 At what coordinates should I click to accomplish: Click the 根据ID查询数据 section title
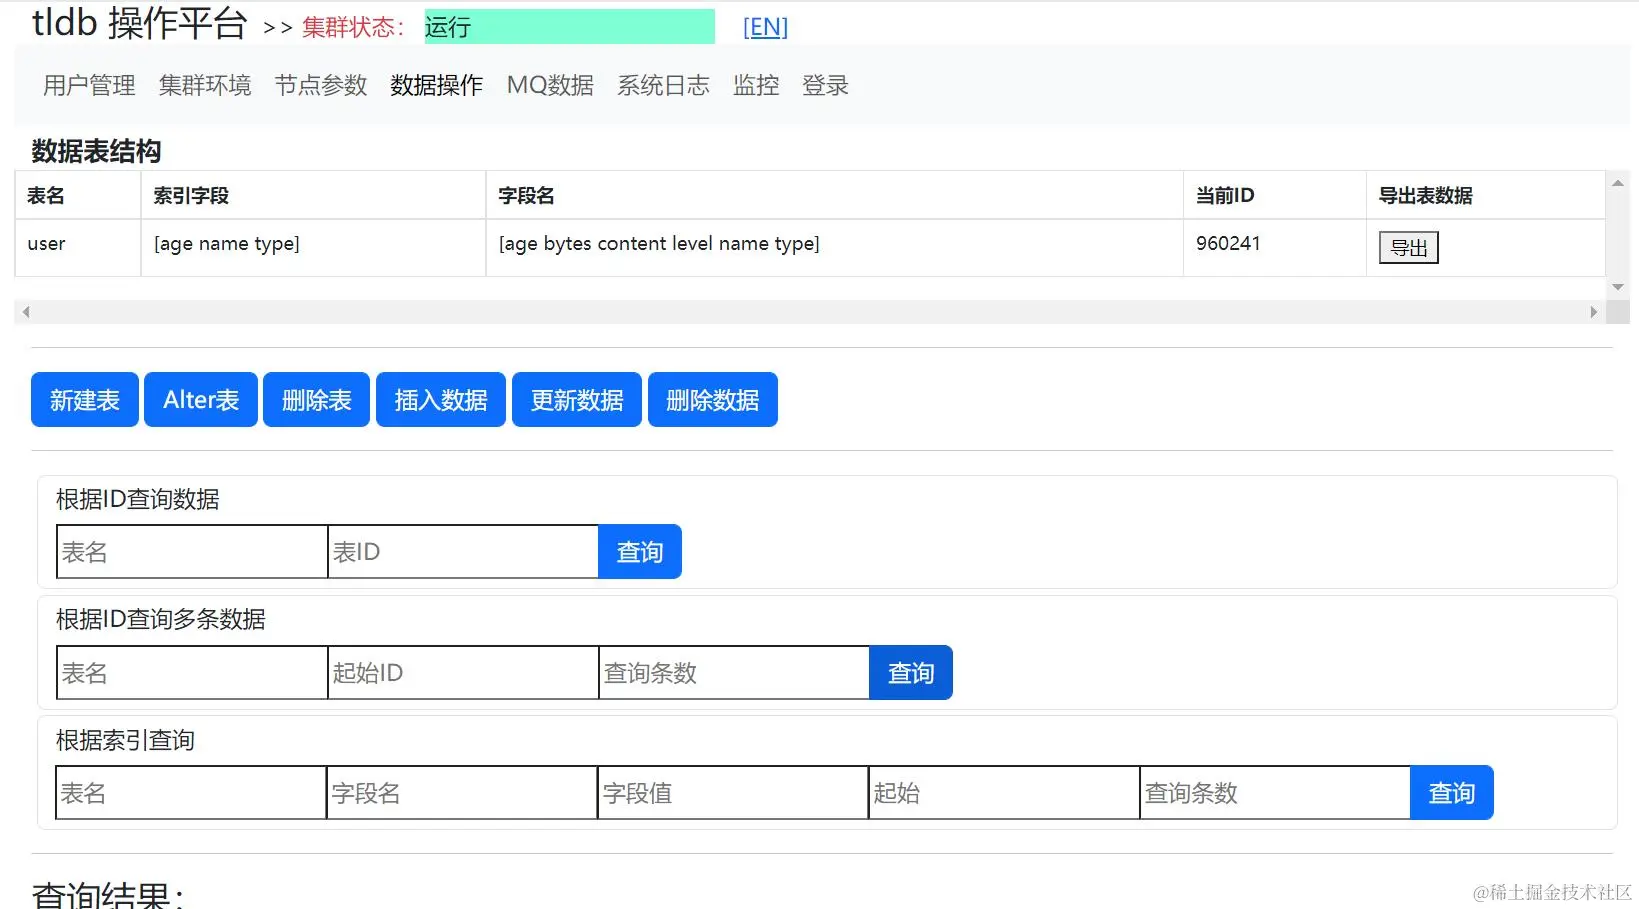coord(138,499)
